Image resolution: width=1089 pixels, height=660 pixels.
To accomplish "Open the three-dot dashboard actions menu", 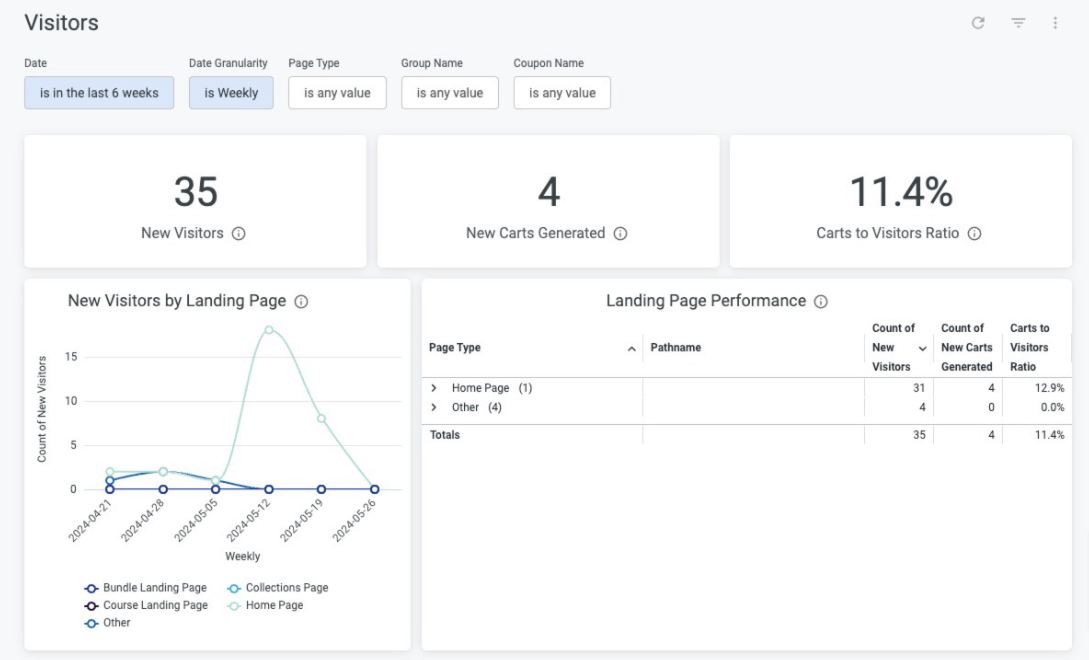I will pyautogui.click(x=1056, y=22).
